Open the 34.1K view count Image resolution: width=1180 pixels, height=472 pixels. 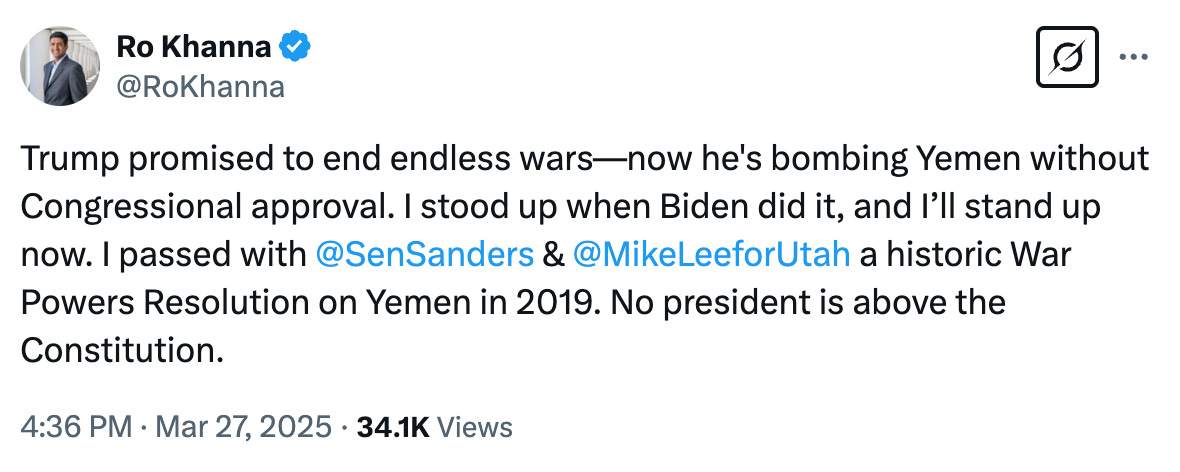392,428
